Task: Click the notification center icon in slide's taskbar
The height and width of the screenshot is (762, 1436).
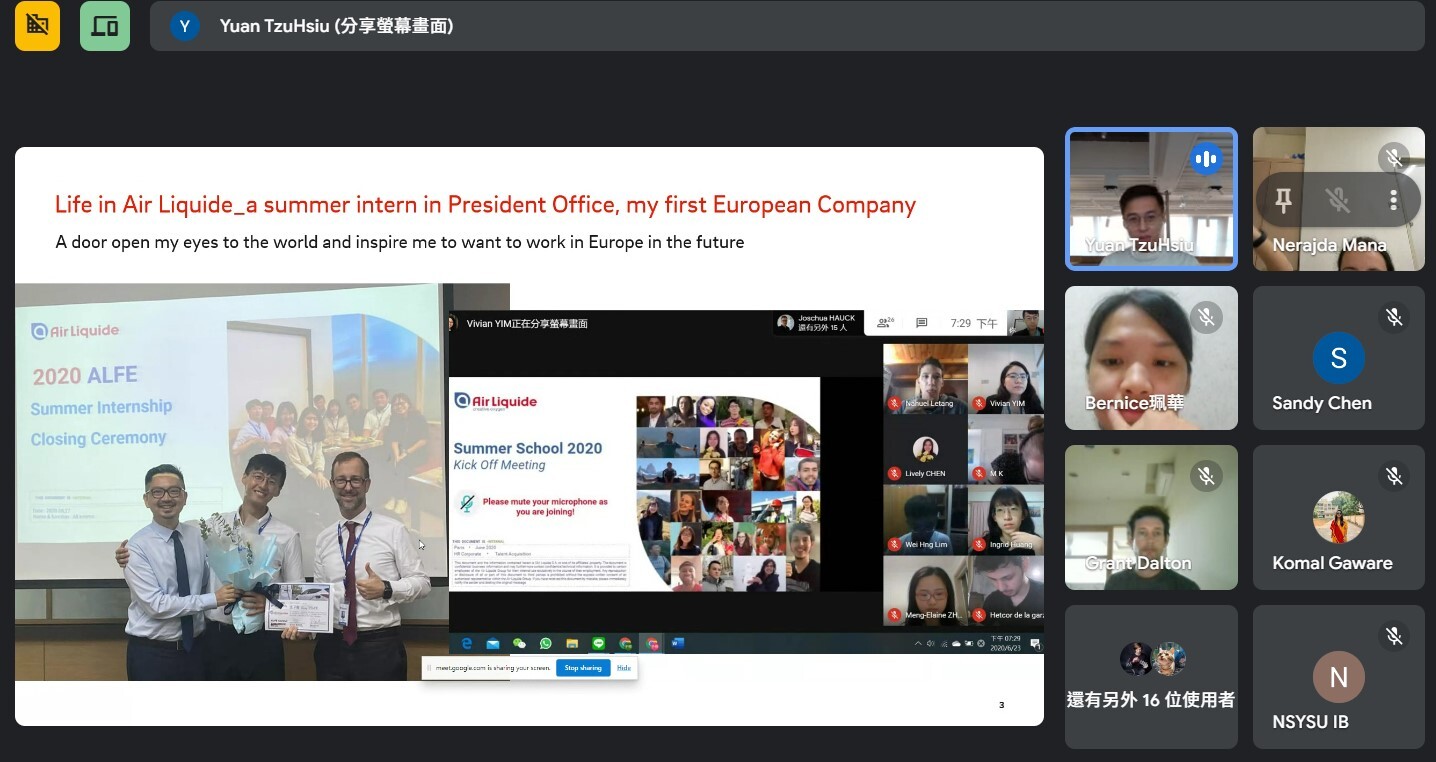Action: tap(1034, 643)
